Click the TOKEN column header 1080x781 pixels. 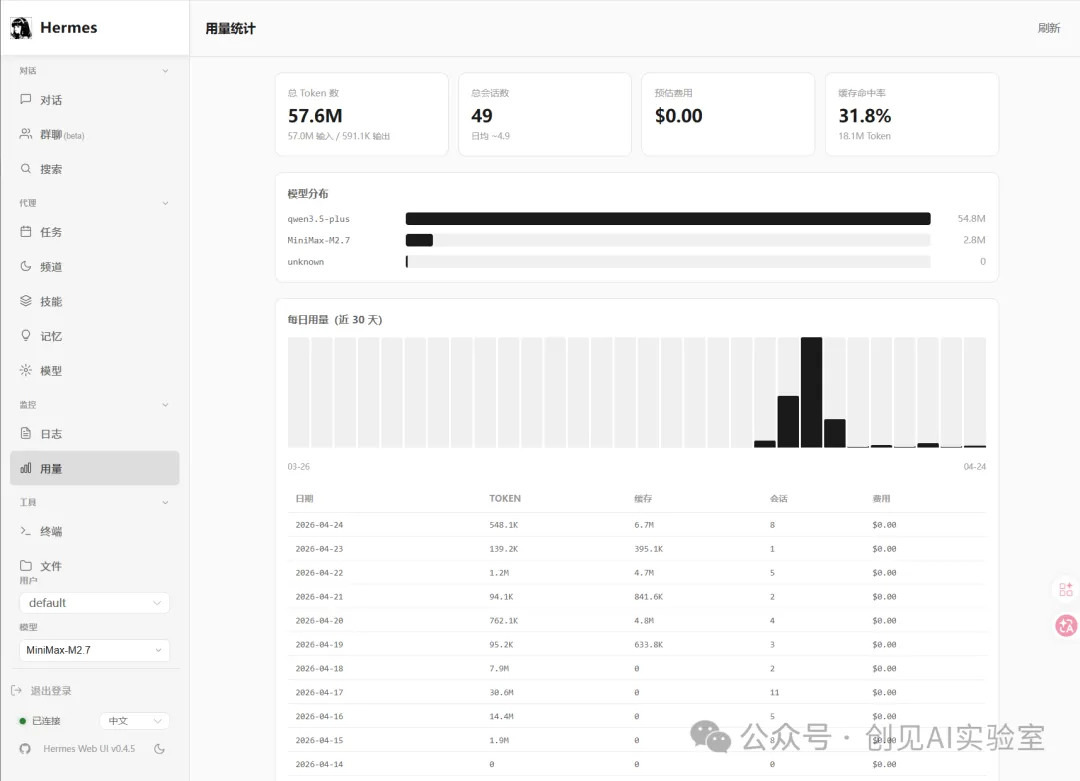[x=505, y=498]
